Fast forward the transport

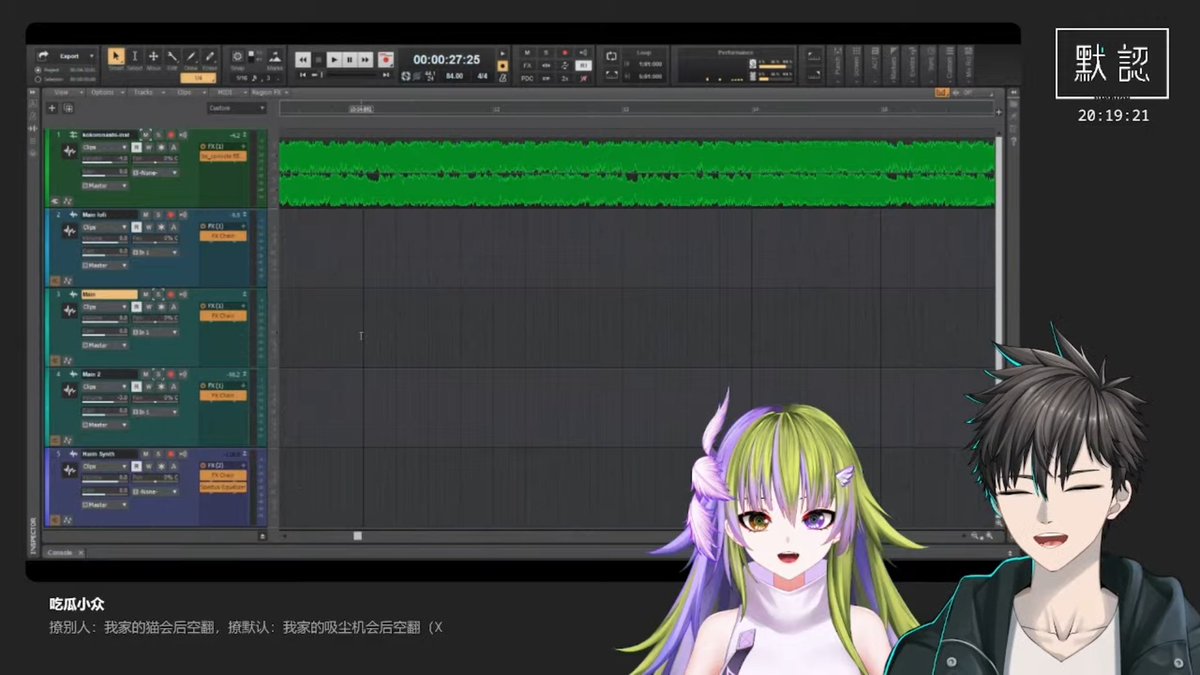click(366, 60)
